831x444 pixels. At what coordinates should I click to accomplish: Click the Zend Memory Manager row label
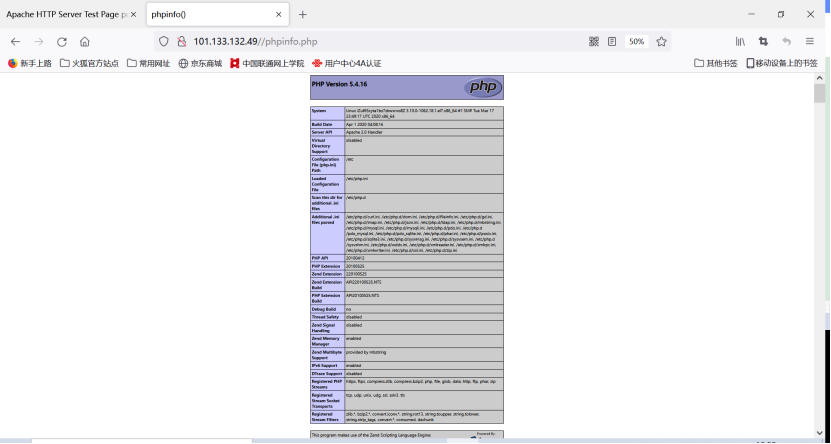(324, 341)
